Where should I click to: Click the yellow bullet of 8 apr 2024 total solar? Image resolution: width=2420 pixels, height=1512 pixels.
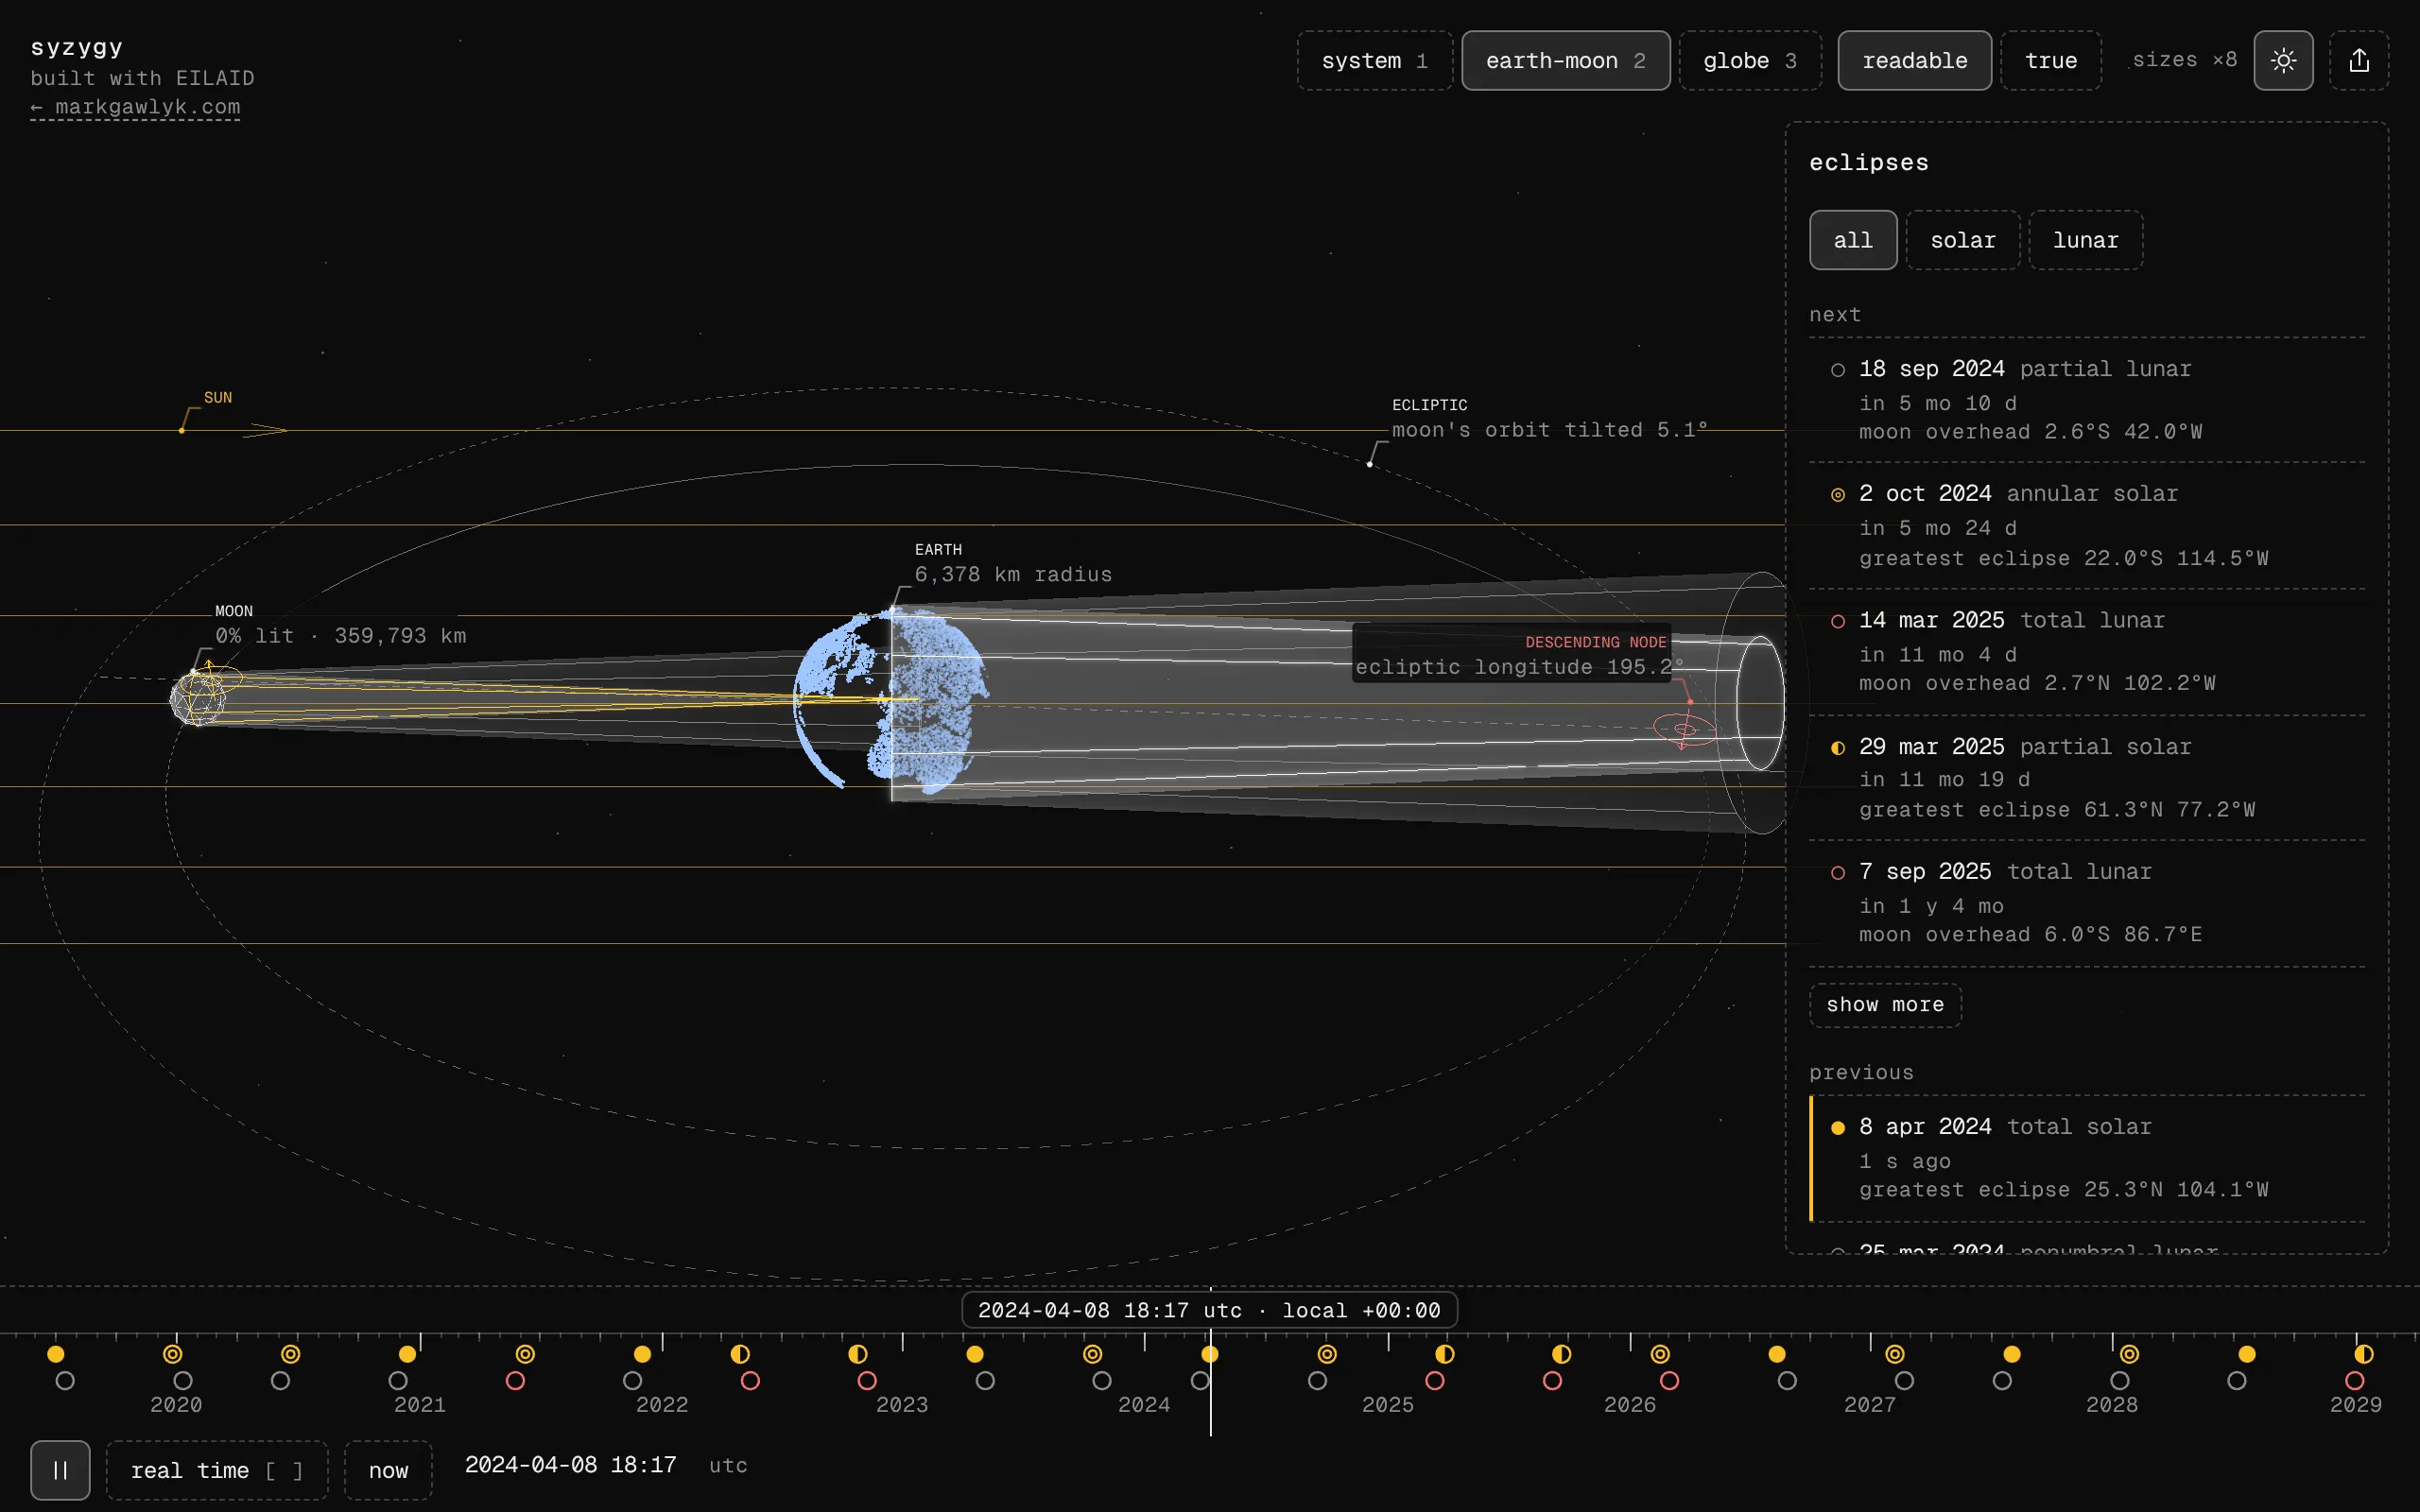click(x=1838, y=1128)
